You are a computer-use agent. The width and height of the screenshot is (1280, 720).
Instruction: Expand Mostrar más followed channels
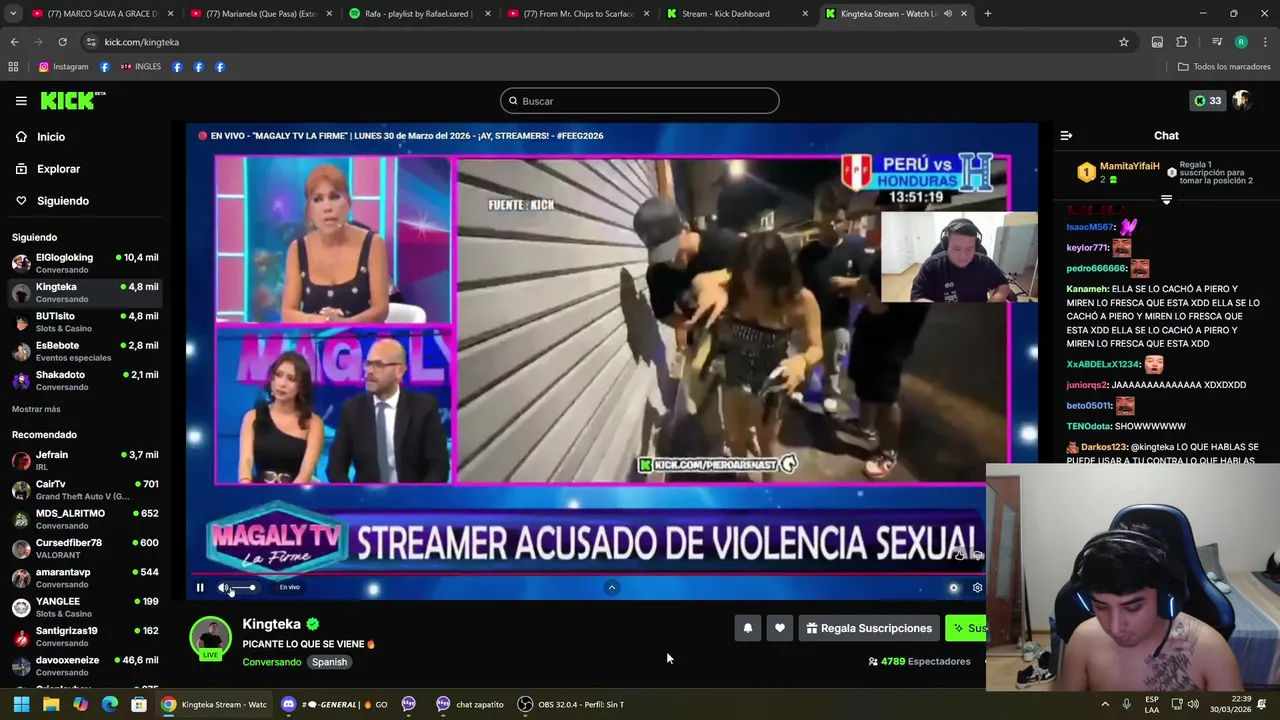(36, 409)
